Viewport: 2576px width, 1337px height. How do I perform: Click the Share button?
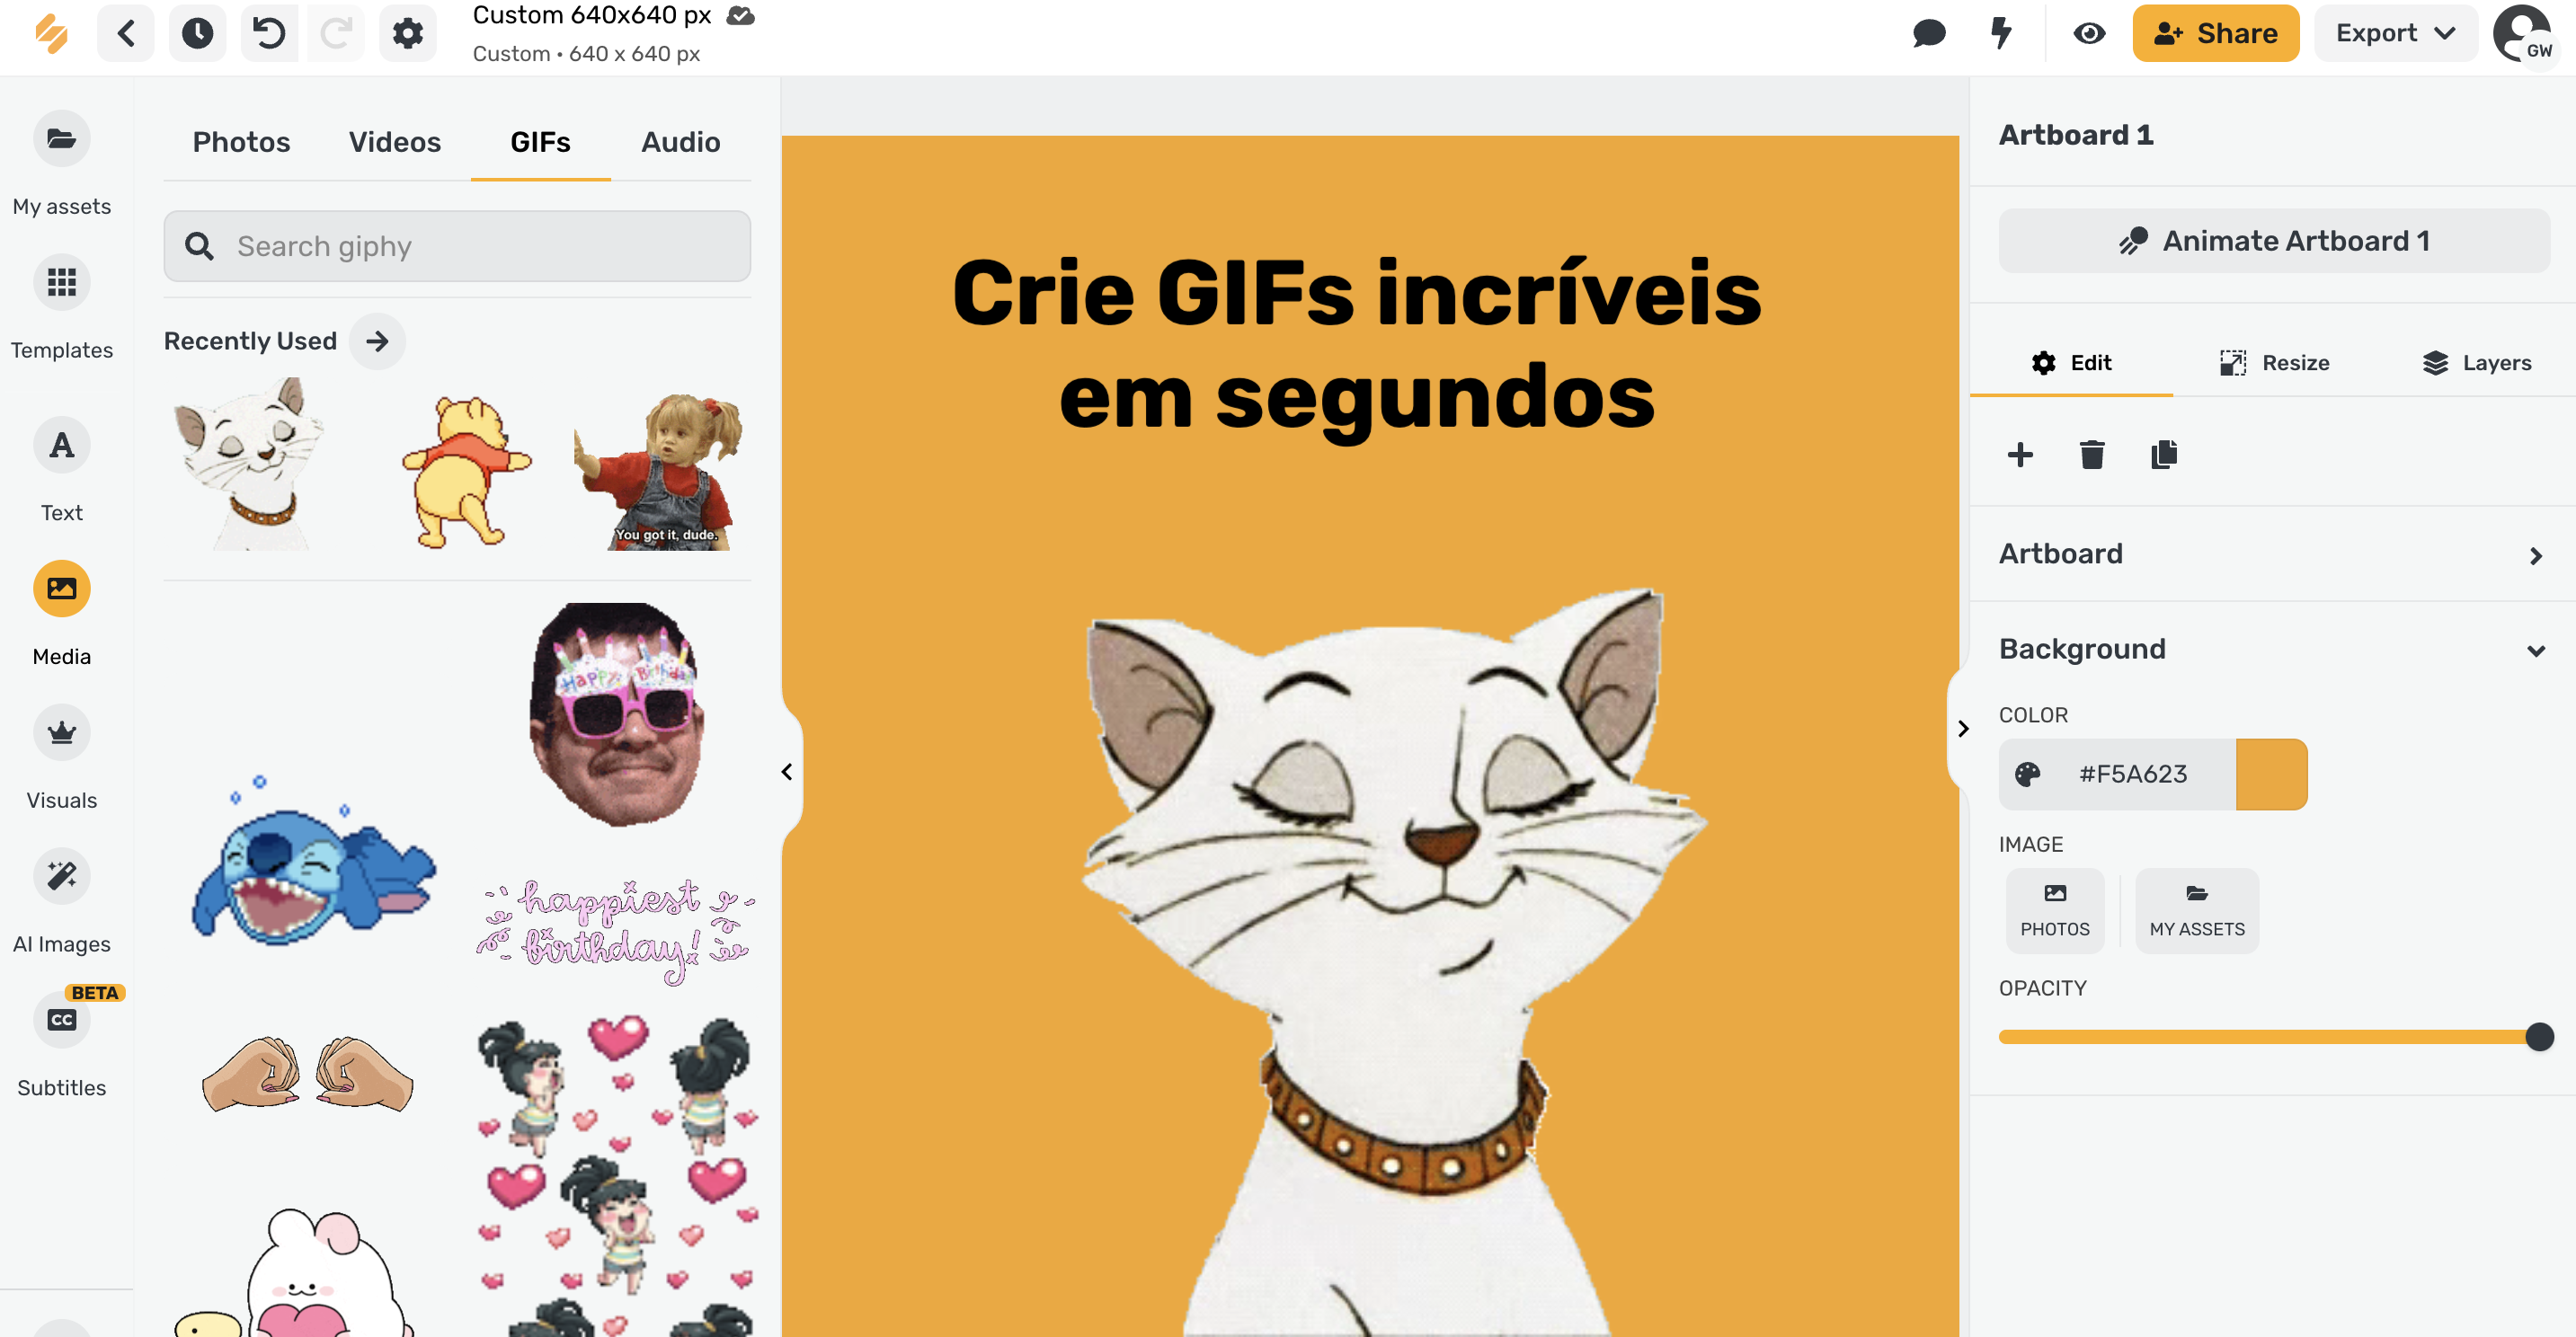pyautogui.click(x=2215, y=34)
